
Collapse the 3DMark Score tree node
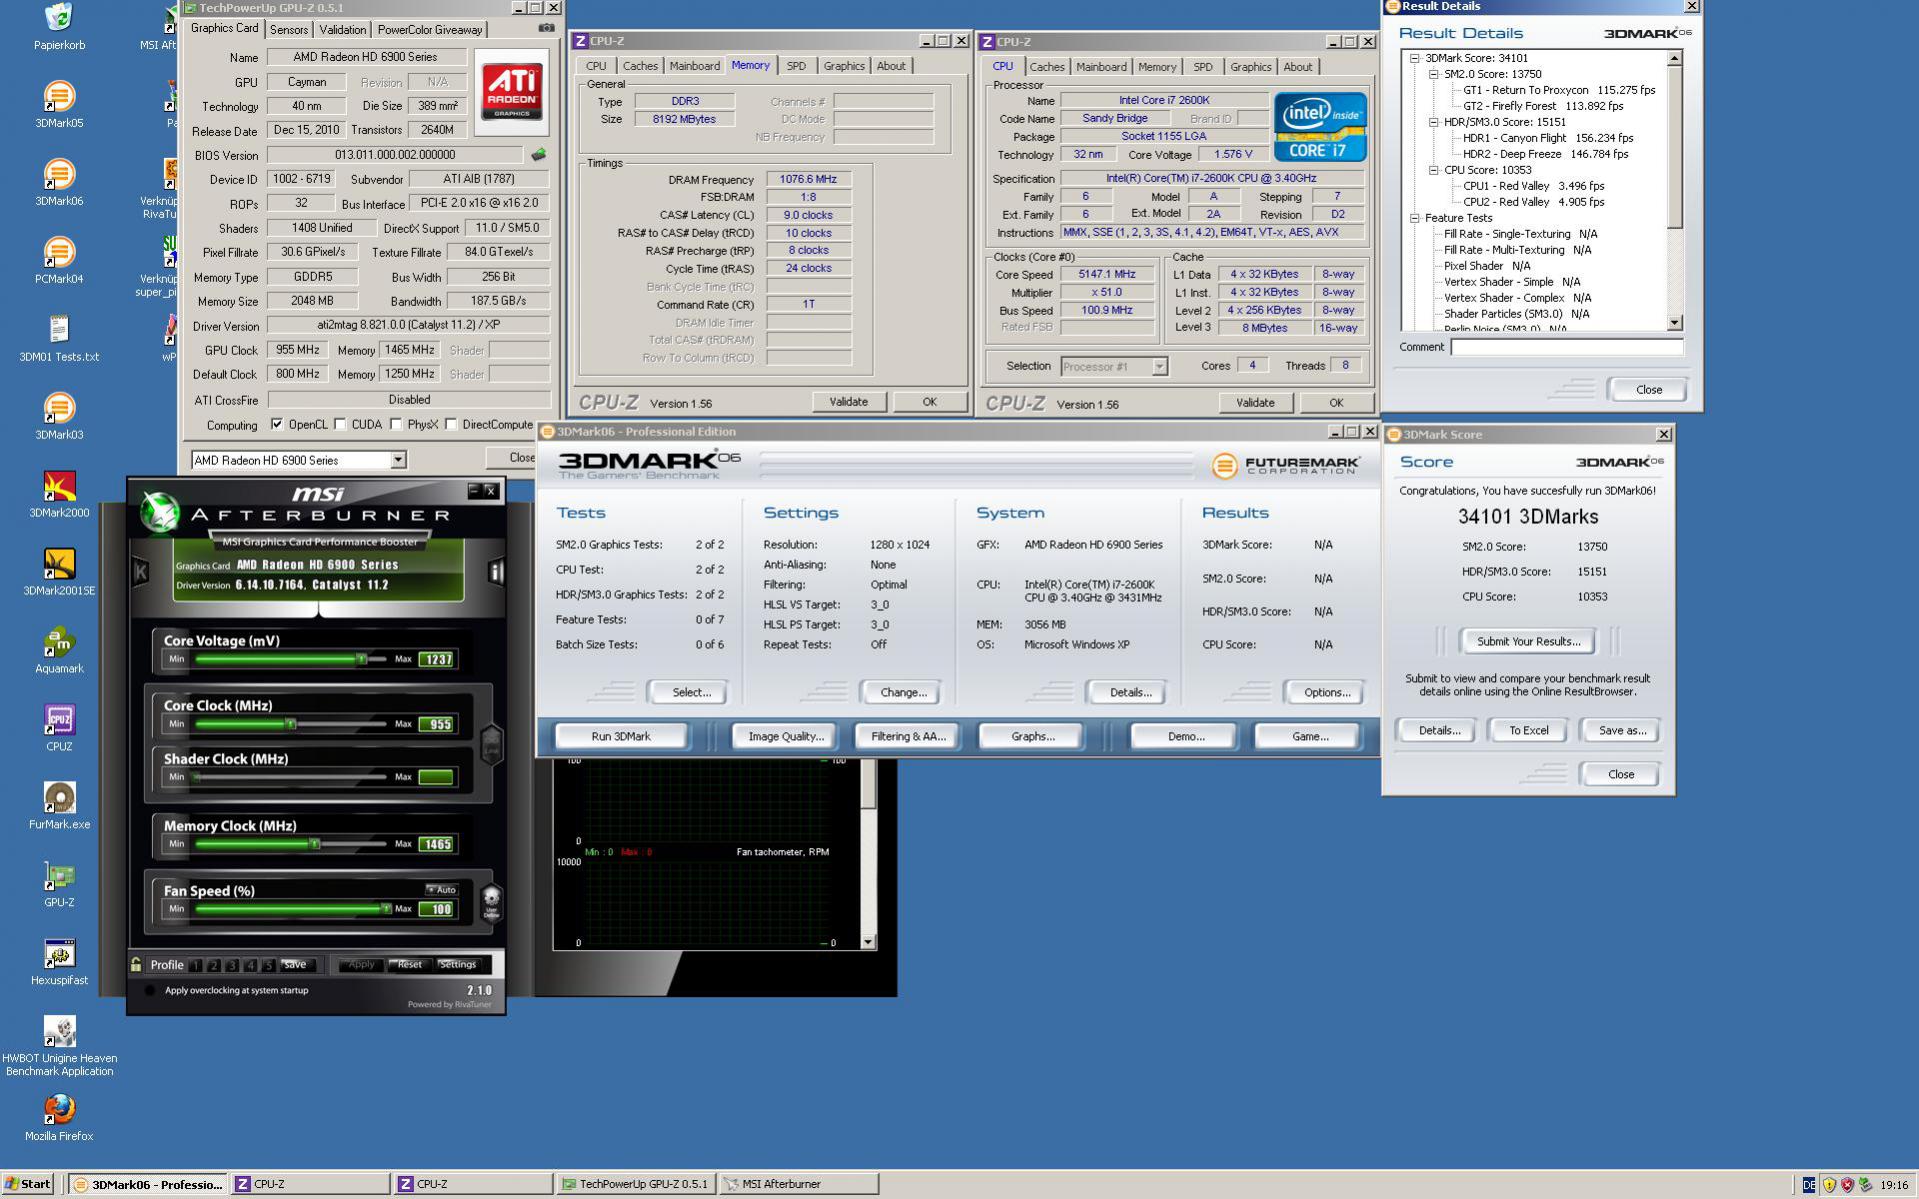1415,58
